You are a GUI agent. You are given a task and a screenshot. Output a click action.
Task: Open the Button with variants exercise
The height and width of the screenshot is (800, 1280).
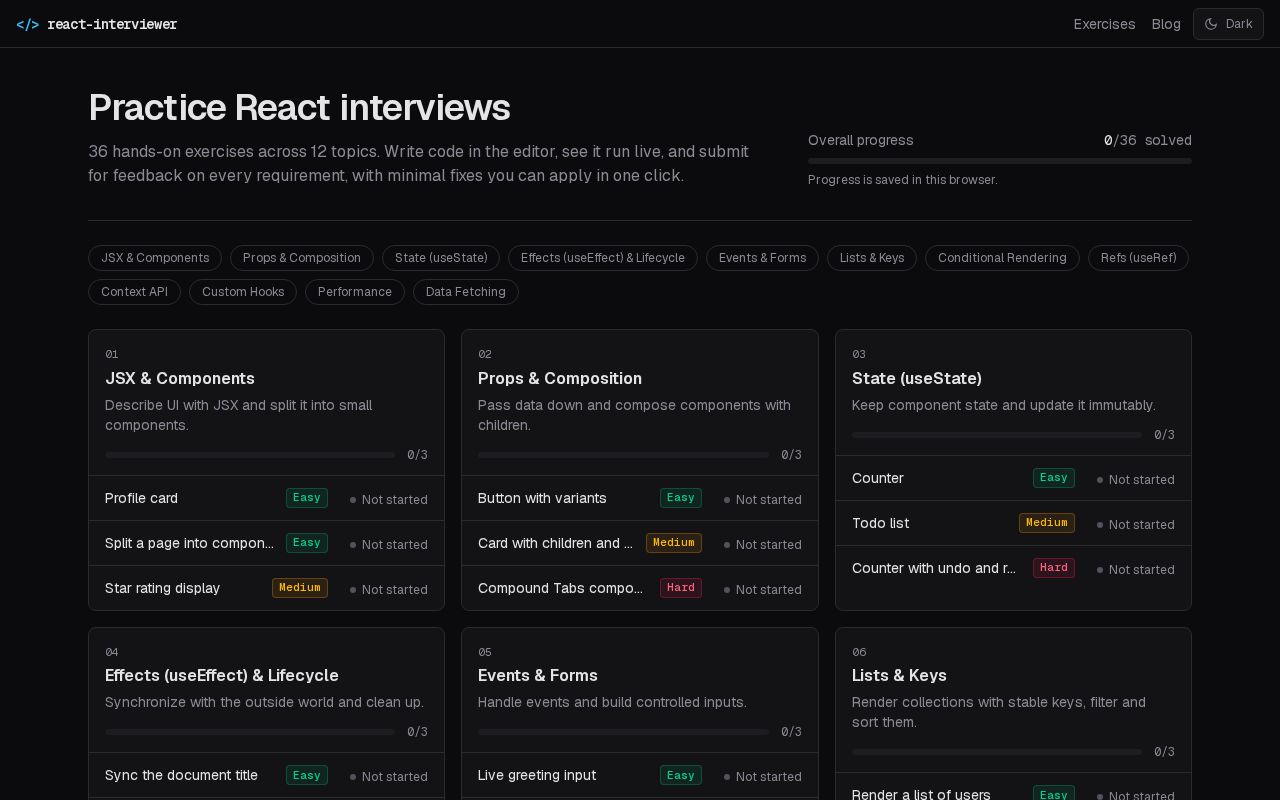tap(640, 498)
